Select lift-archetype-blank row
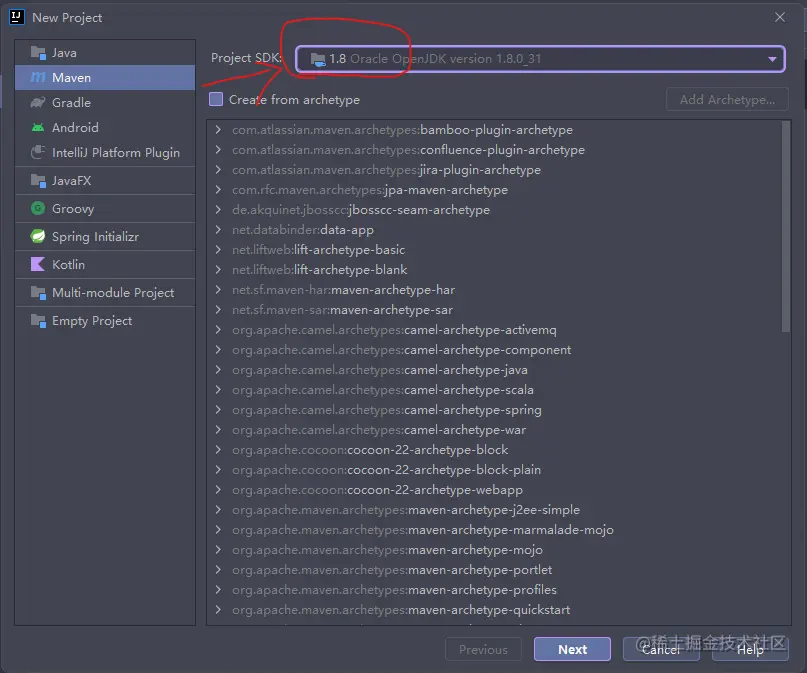807x673 pixels. coord(494,270)
